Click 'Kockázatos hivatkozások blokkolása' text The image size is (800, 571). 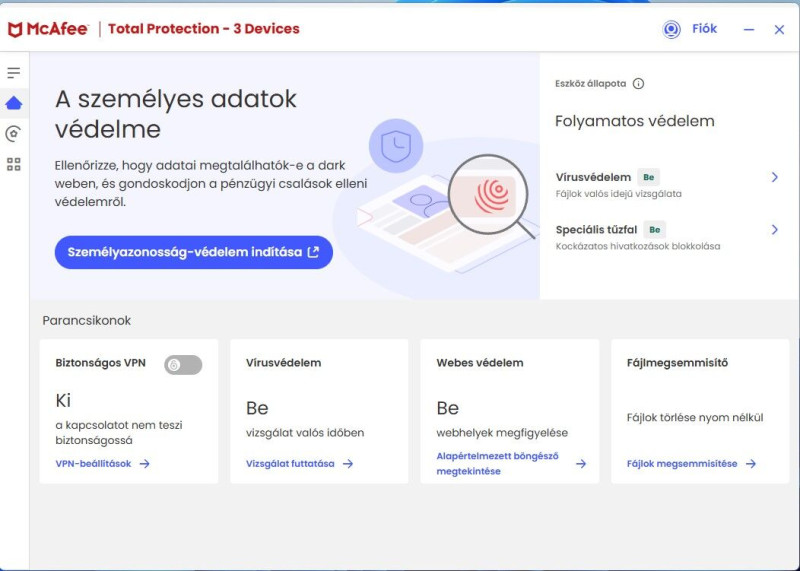pyautogui.click(x=638, y=246)
